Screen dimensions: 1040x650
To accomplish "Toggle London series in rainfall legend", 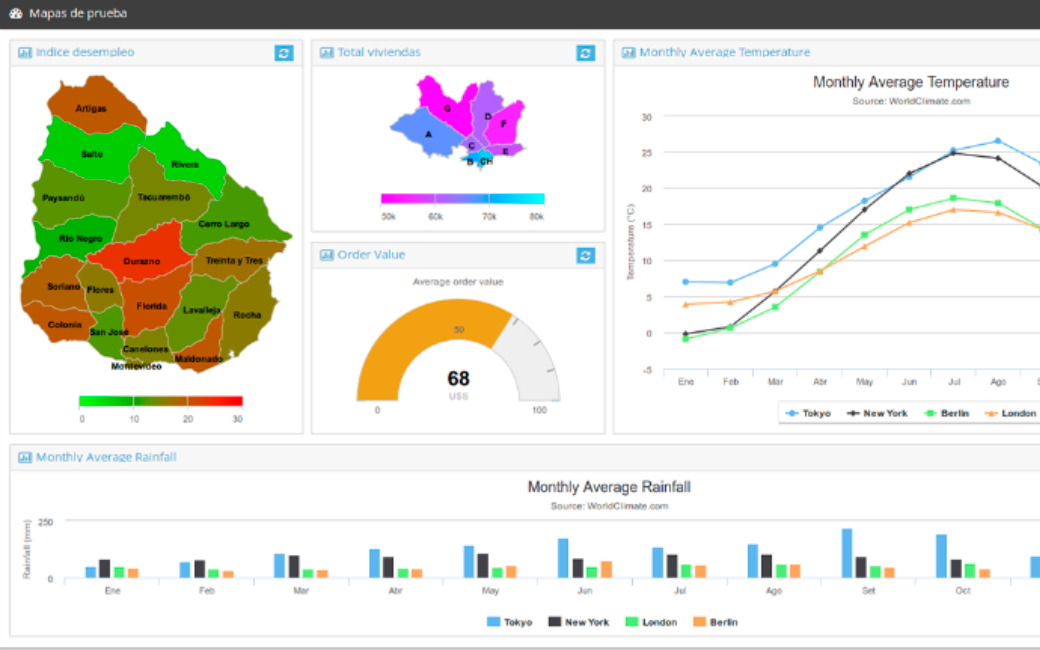I will coord(650,622).
